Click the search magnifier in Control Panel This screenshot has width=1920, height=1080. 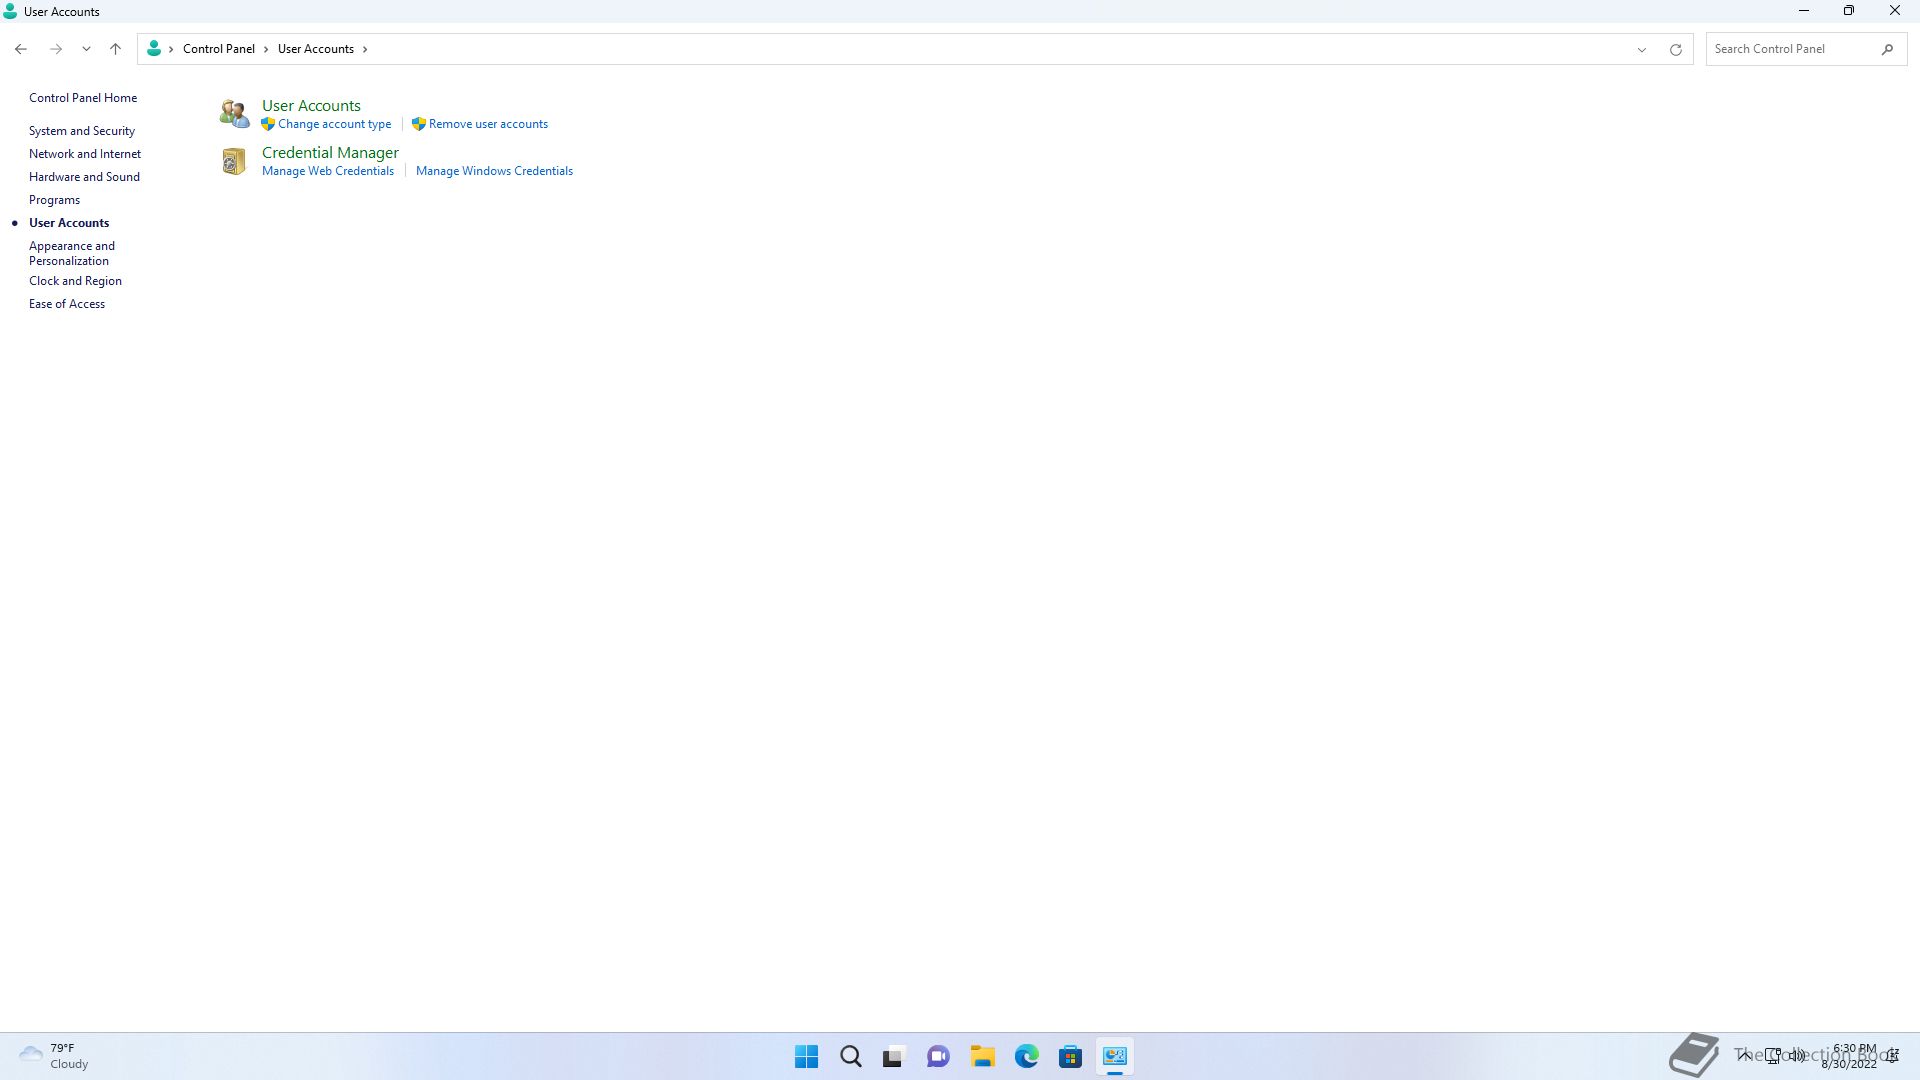(x=1887, y=49)
